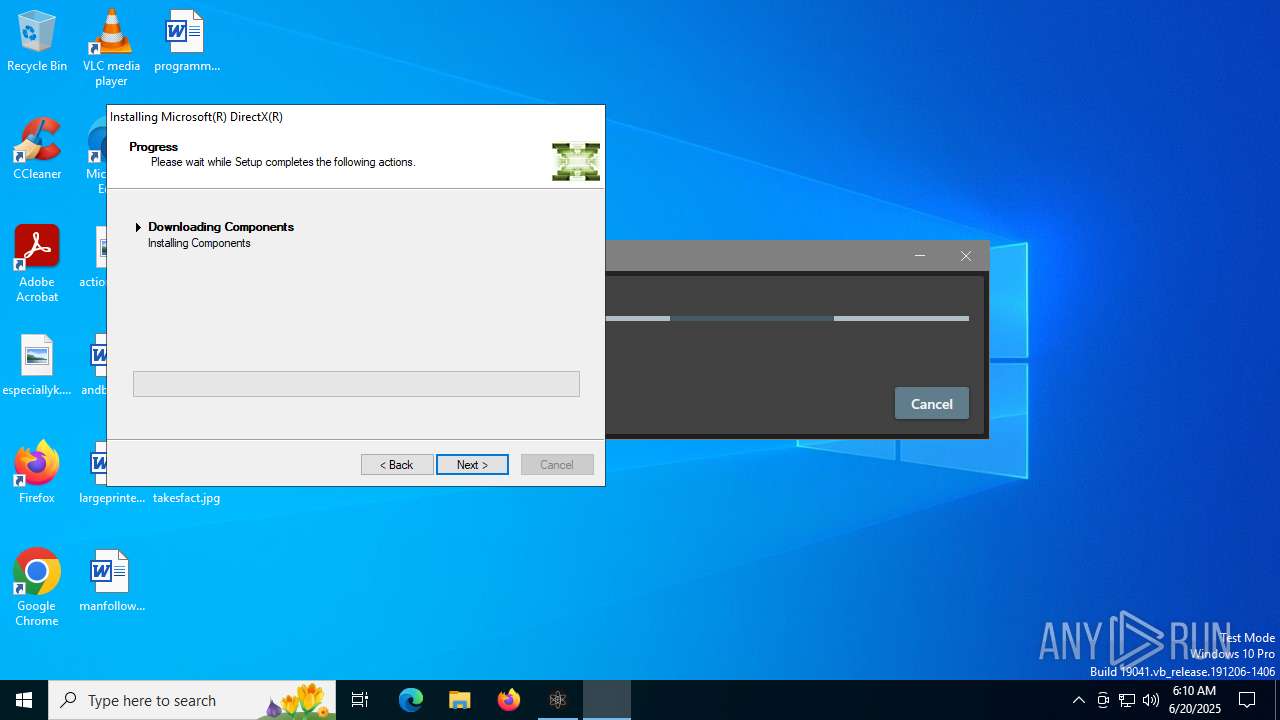Open the taskbar clock and date
Image resolution: width=1280 pixels, height=720 pixels.
pyautogui.click(x=1195, y=700)
